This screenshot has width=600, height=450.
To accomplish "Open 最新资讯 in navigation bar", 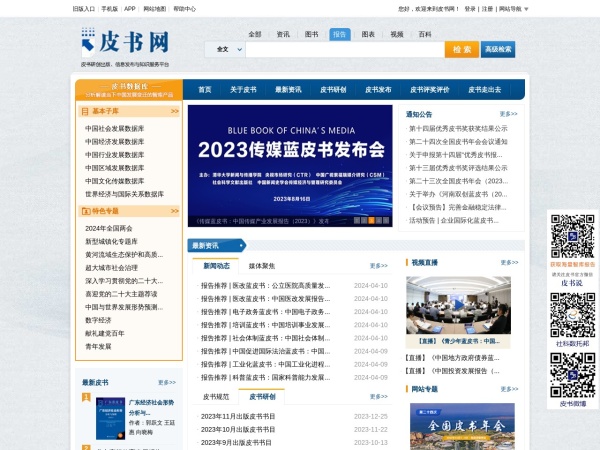I will 288,90.
